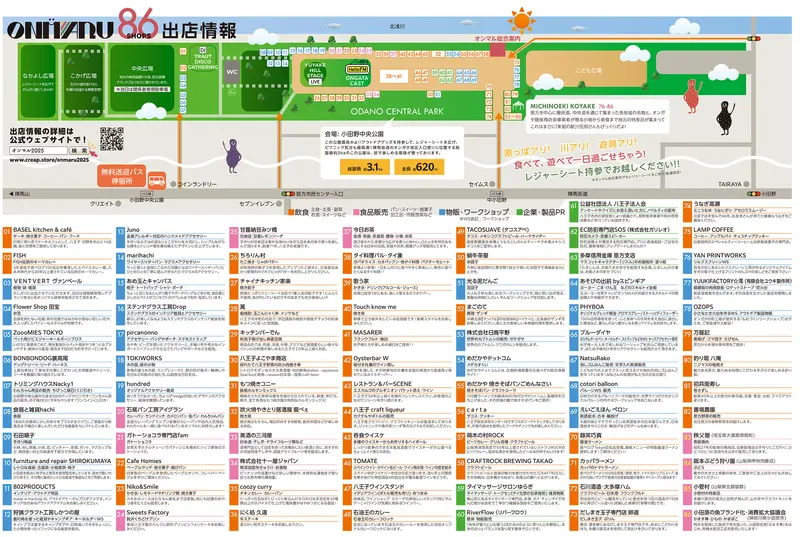Click the orange number 01 badge for BASEL kitchen
The width and height of the screenshot is (800, 537).
[7, 238]
